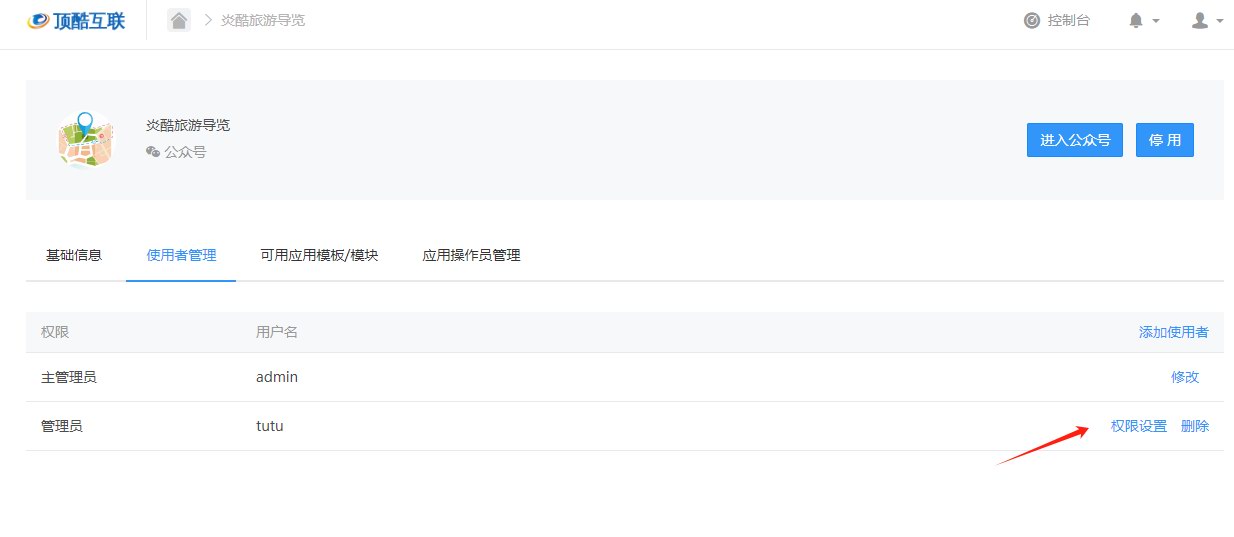Open 权限设置 for tutu
Screen dimensions: 1234x537
click(1139, 426)
